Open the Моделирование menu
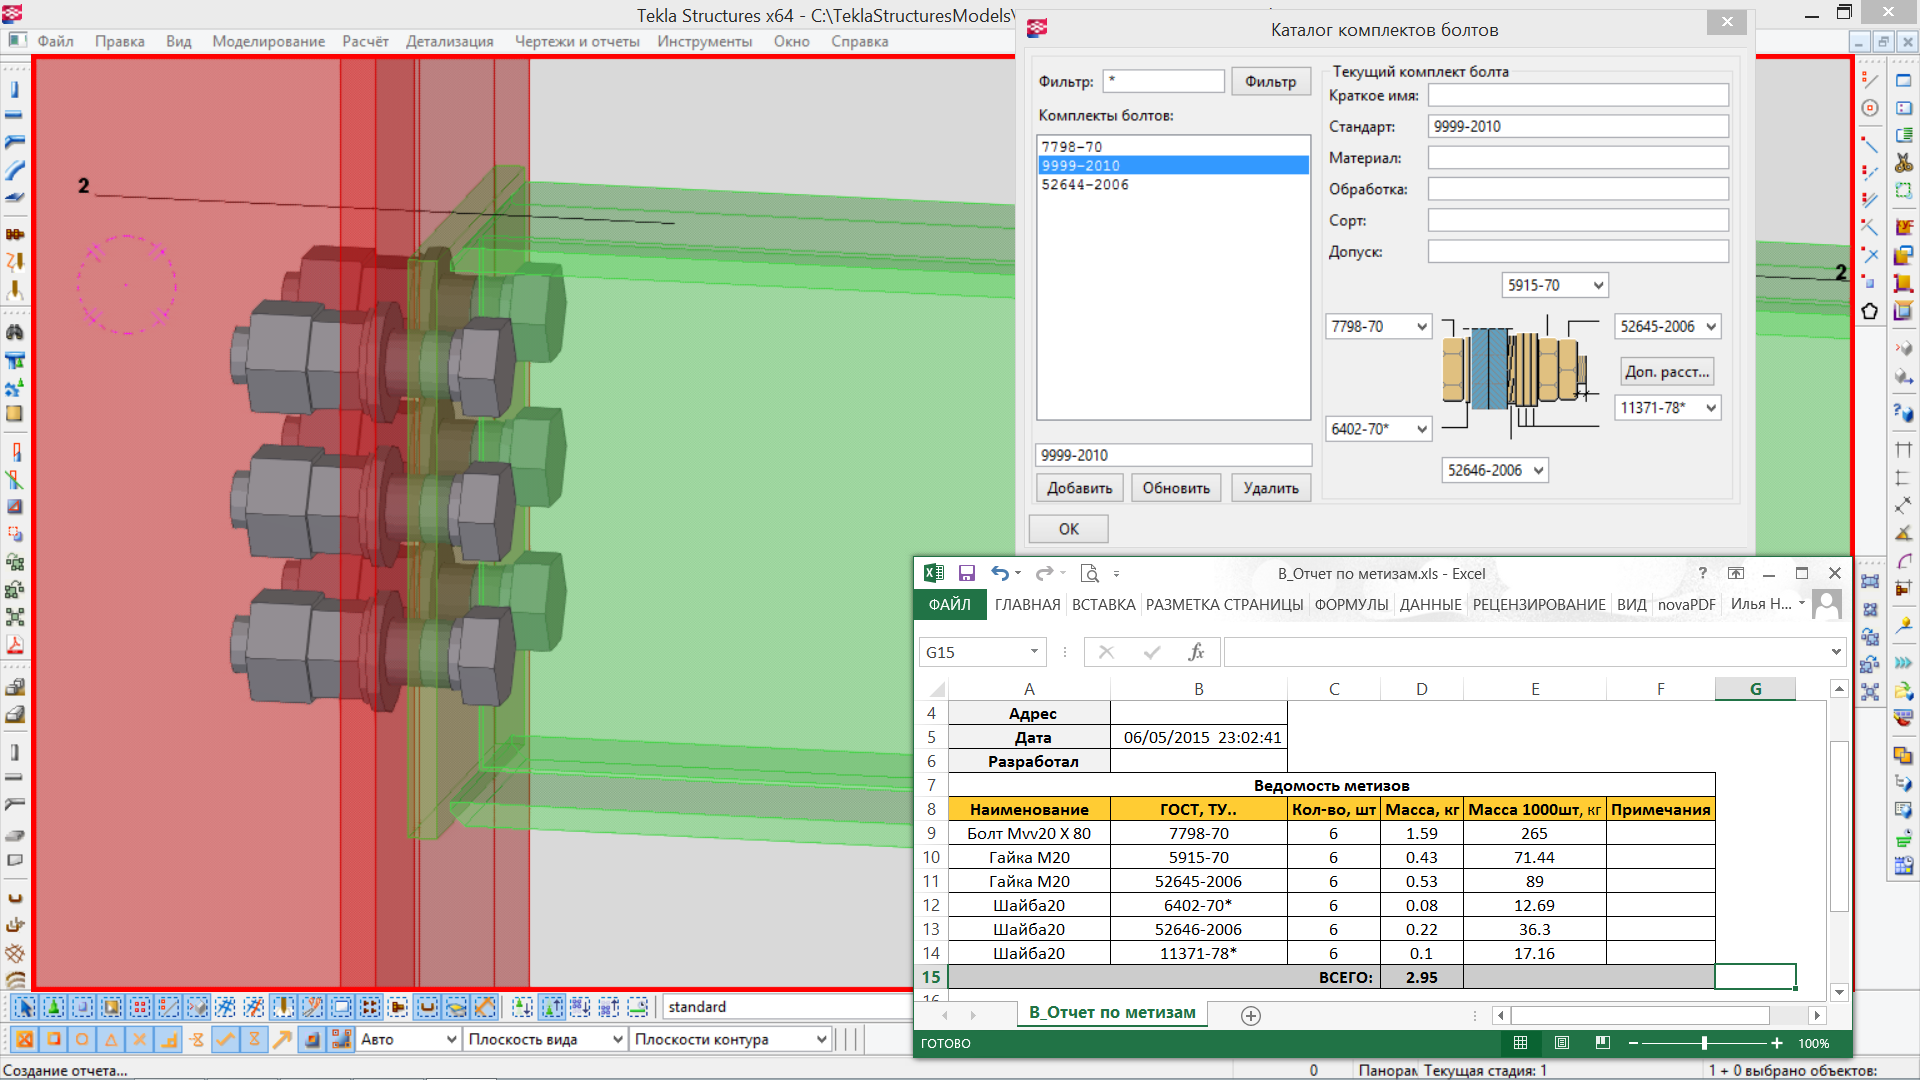This screenshot has height=1080, width=1920. pos(268,41)
